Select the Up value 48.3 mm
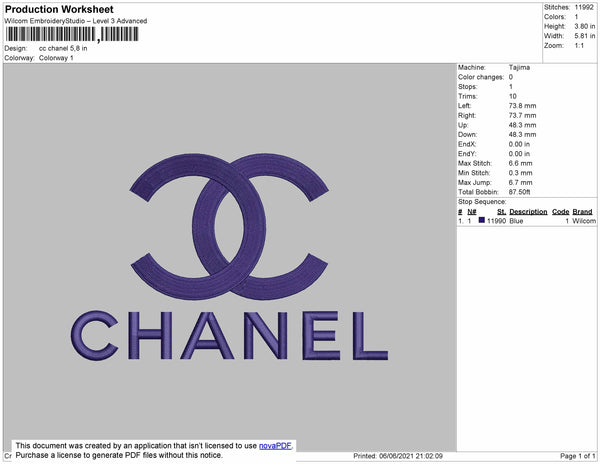Screen dimensions: 600x464 tap(522, 125)
